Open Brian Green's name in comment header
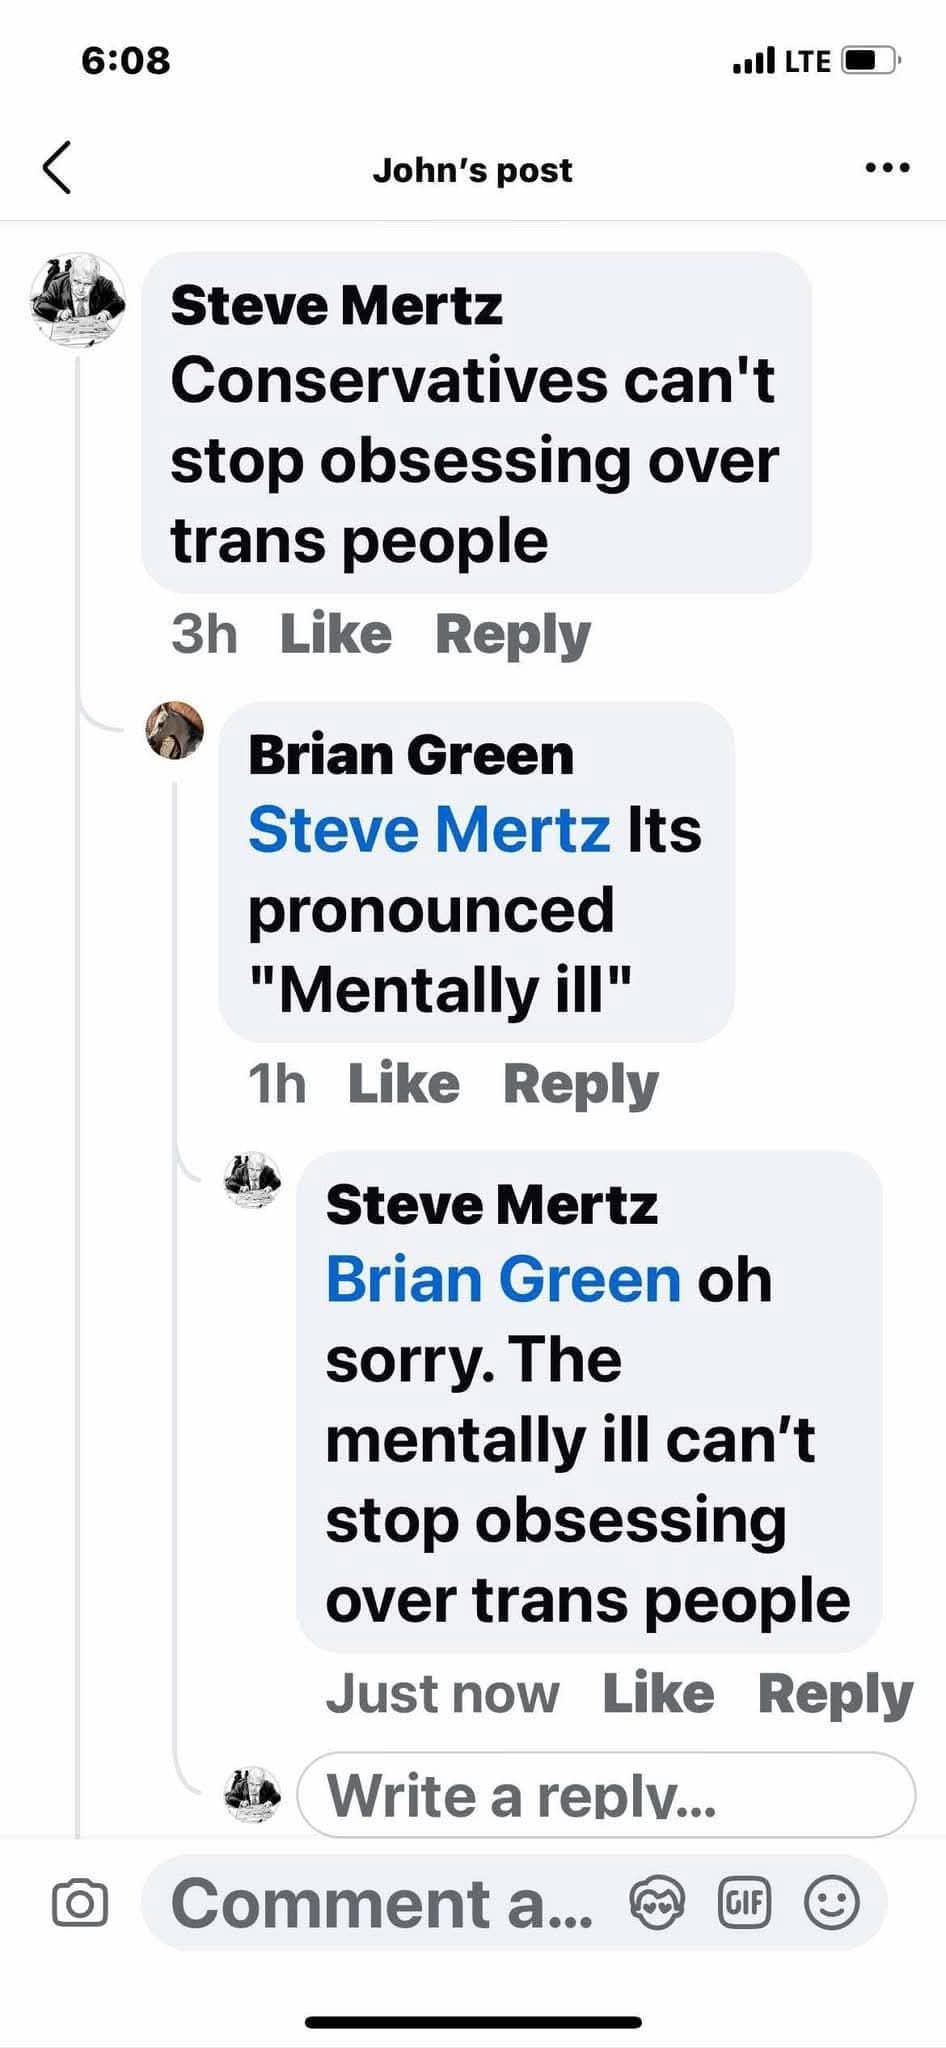This screenshot has height=2048, width=946. tap(411, 755)
